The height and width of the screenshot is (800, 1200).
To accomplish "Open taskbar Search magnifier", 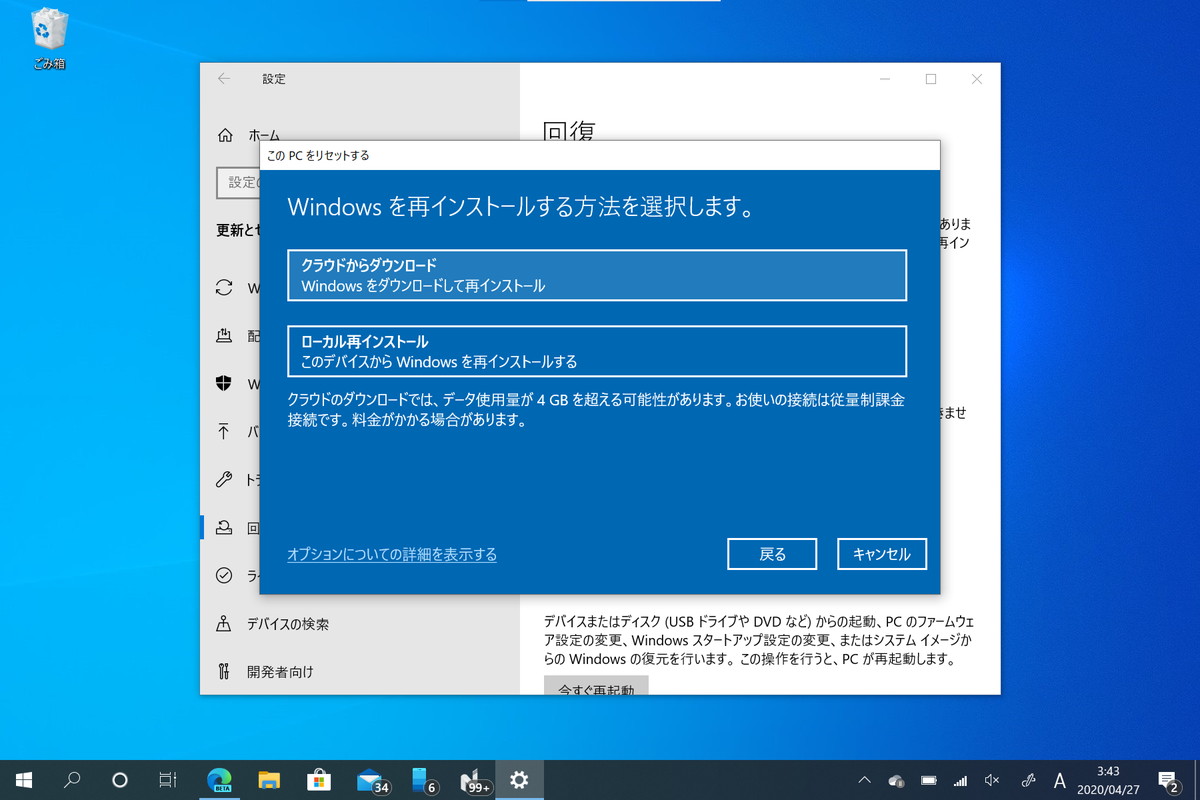I will (x=72, y=780).
